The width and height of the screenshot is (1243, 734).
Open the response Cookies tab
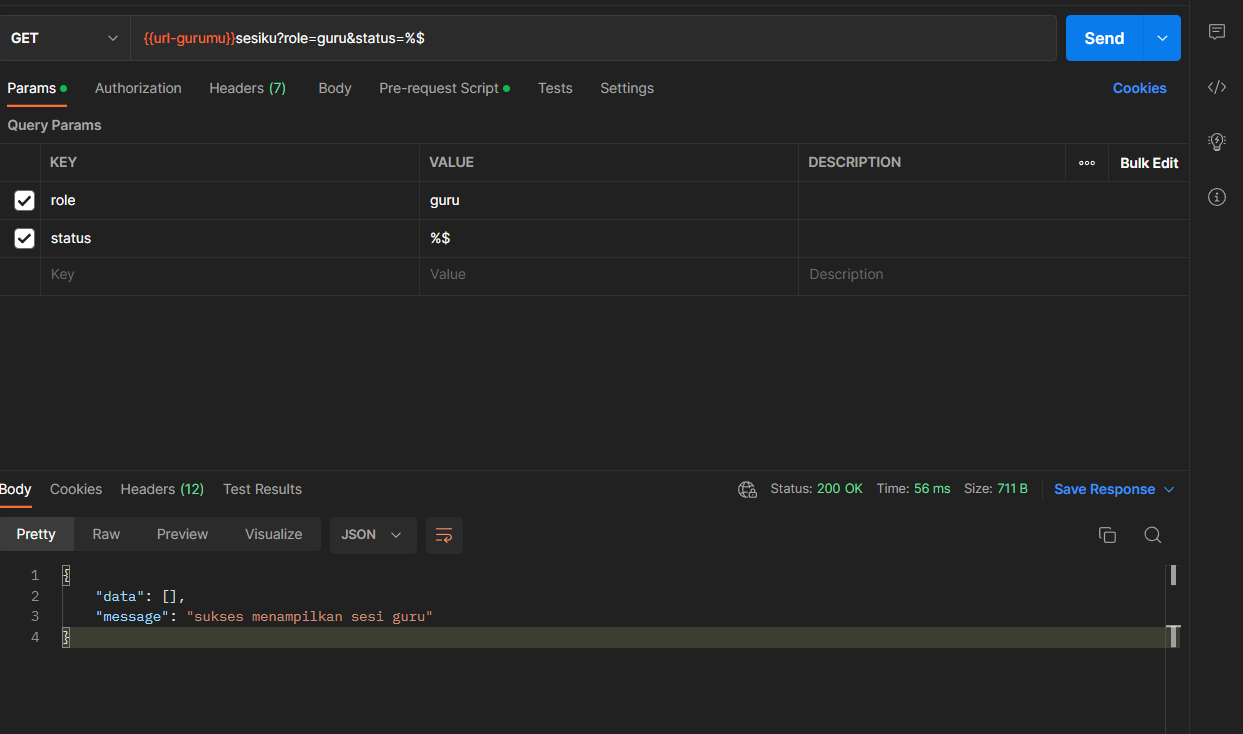pyautogui.click(x=76, y=489)
